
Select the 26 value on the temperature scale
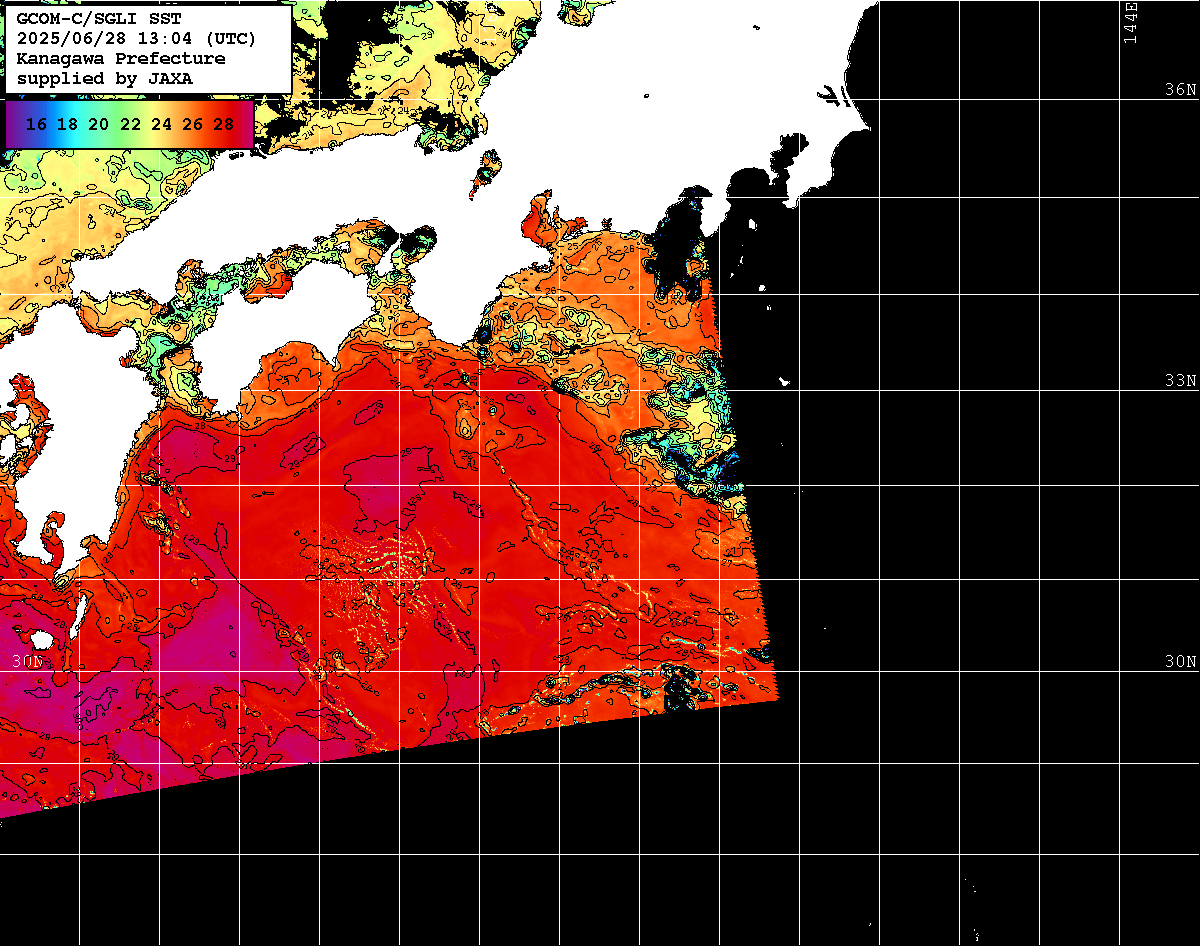coord(193,124)
